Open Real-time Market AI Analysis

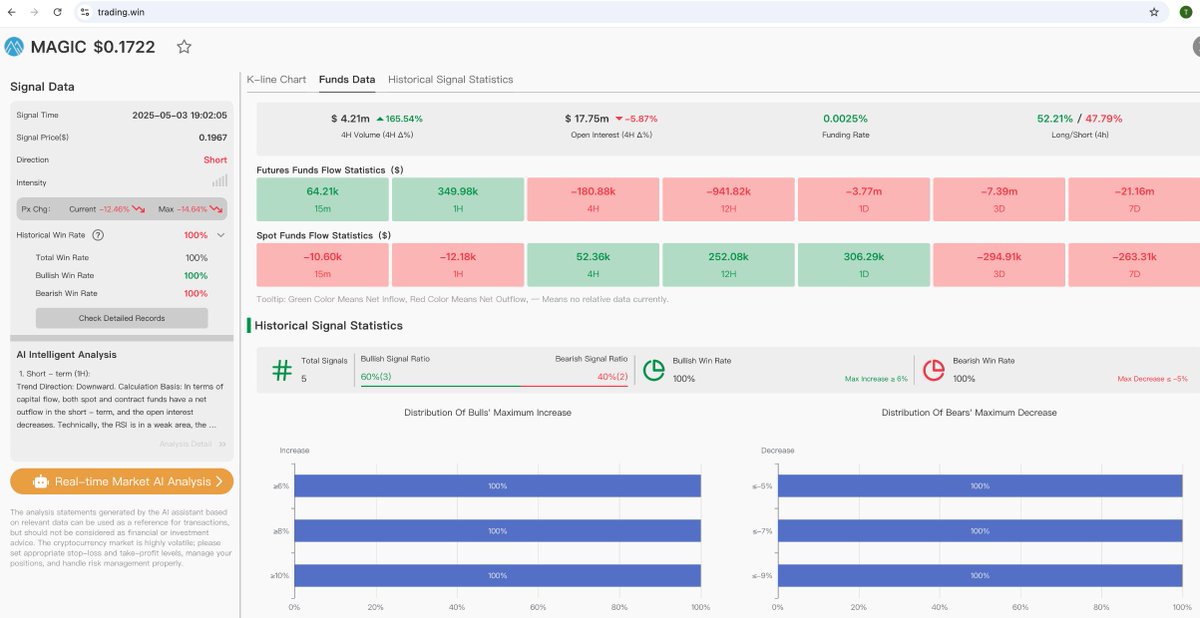point(122,481)
